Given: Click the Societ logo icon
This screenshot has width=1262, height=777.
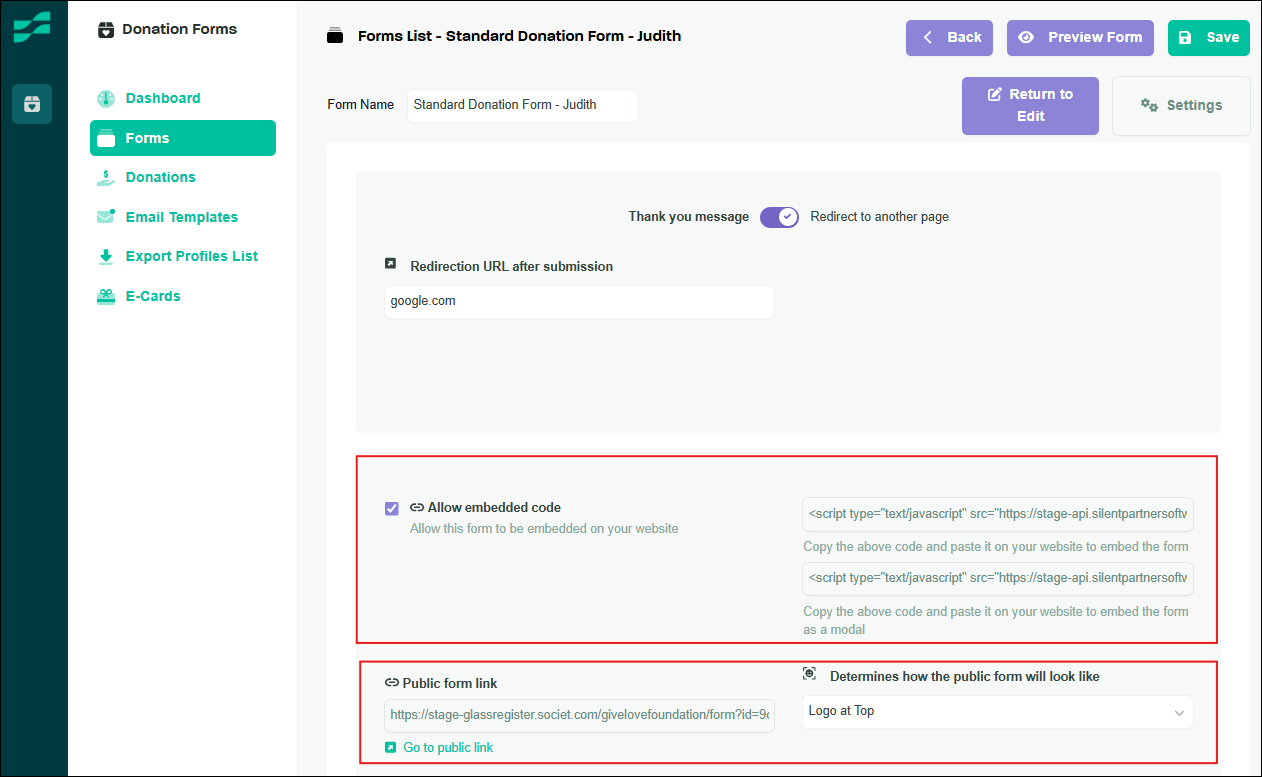Looking at the screenshot, I should 32,28.
